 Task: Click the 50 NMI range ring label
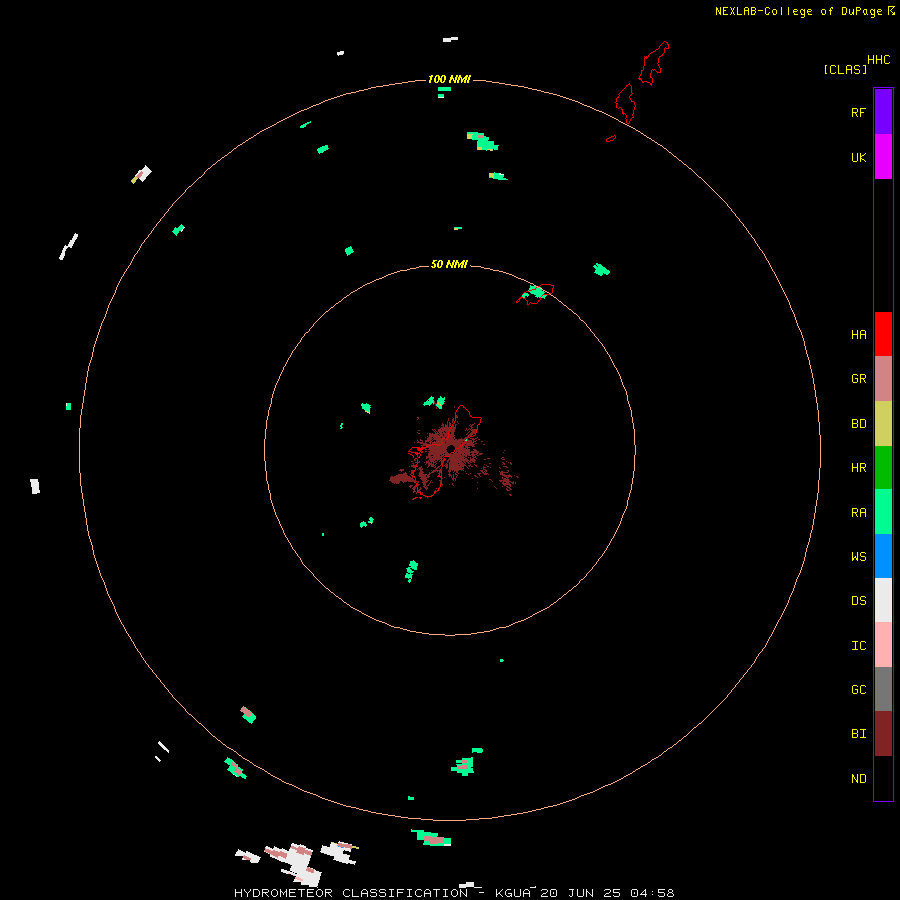pyautogui.click(x=449, y=264)
